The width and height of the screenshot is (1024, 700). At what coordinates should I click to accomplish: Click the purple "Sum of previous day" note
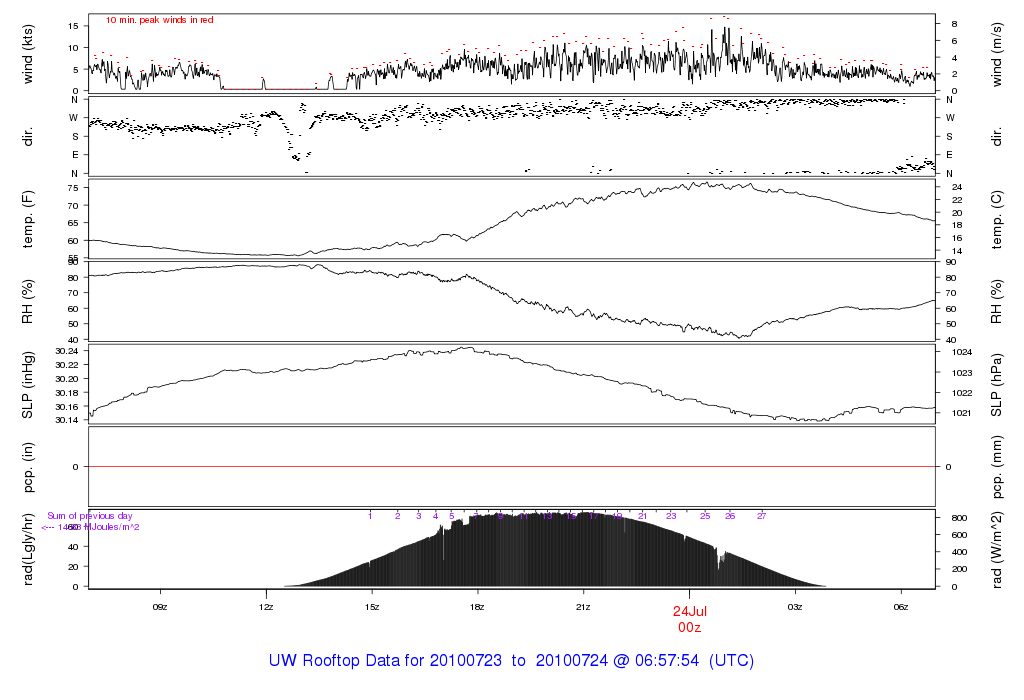pyautogui.click(x=90, y=516)
